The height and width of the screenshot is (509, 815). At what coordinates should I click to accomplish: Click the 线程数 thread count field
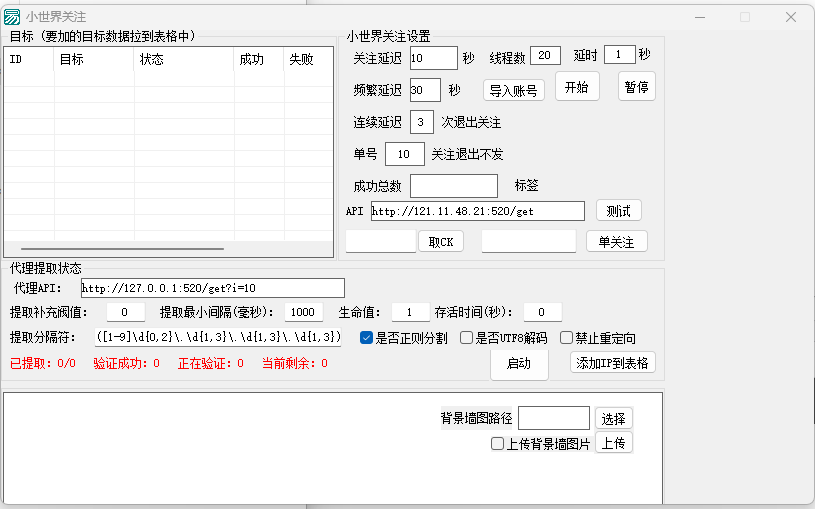tap(545, 56)
